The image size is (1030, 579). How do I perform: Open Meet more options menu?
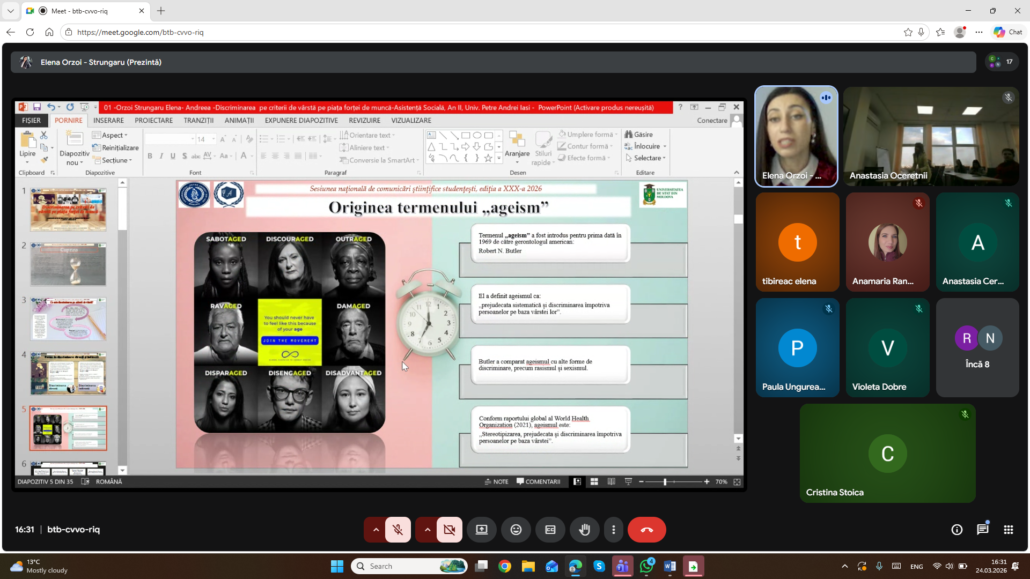tap(614, 530)
